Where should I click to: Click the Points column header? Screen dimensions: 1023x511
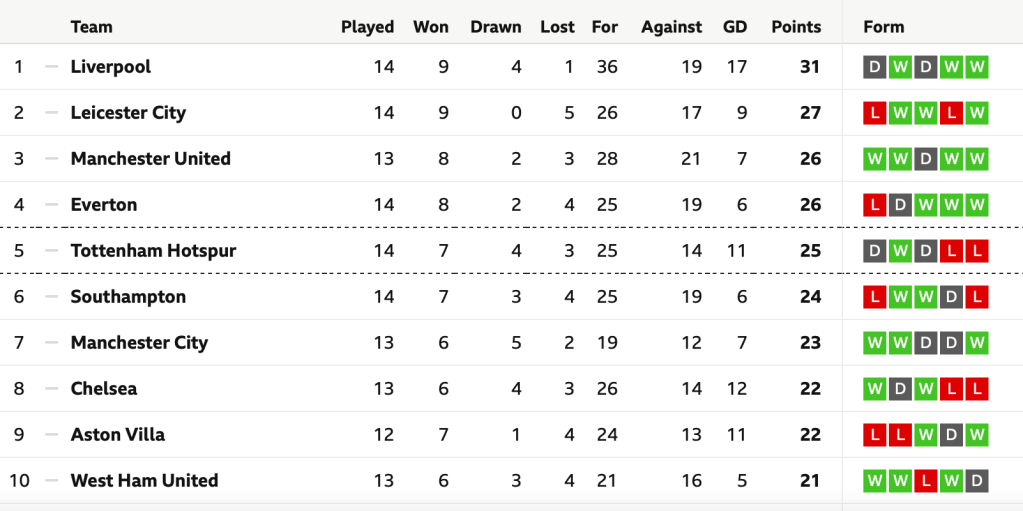coord(796,27)
